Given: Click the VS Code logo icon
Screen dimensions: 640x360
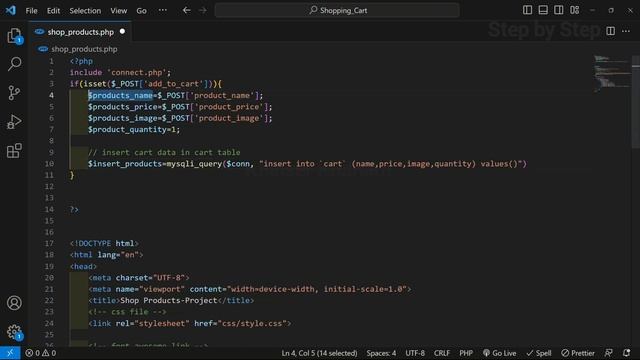Looking at the screenshot, I should pos(11,10).
